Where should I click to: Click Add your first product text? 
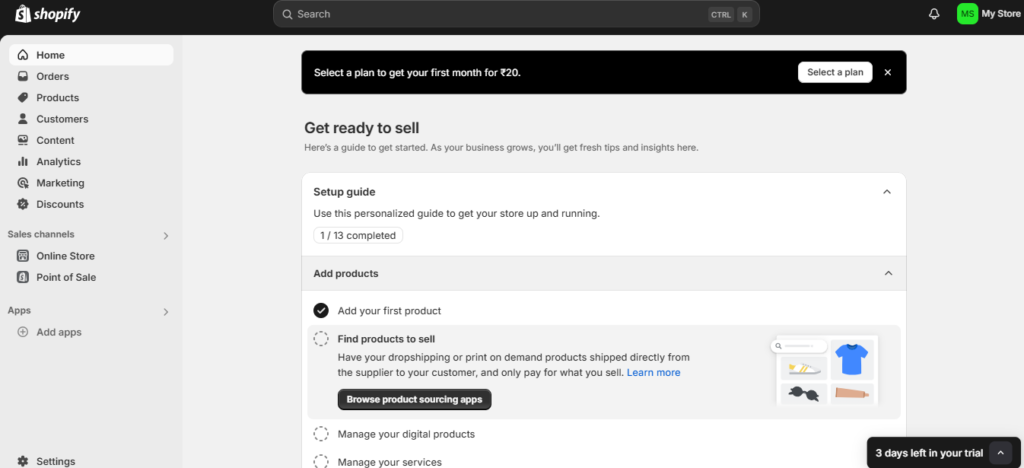point(389,311)
